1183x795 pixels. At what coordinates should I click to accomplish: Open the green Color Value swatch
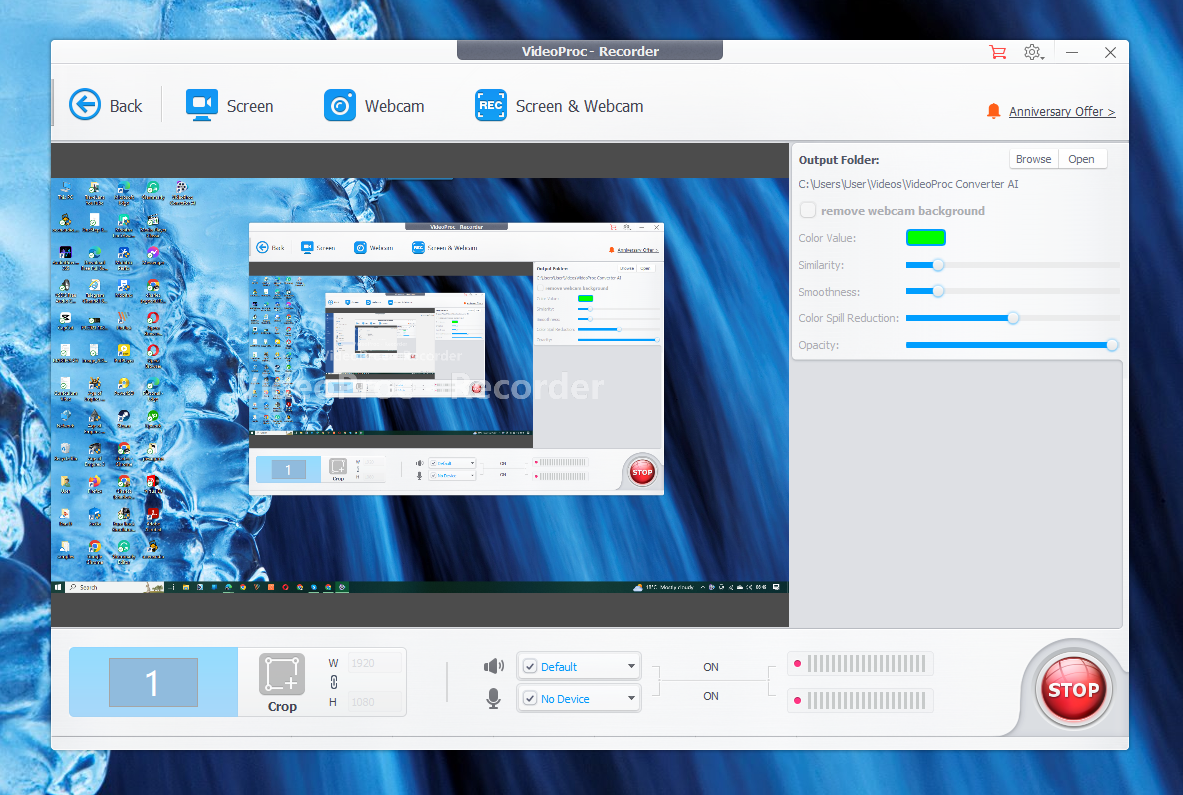[925, 238]
